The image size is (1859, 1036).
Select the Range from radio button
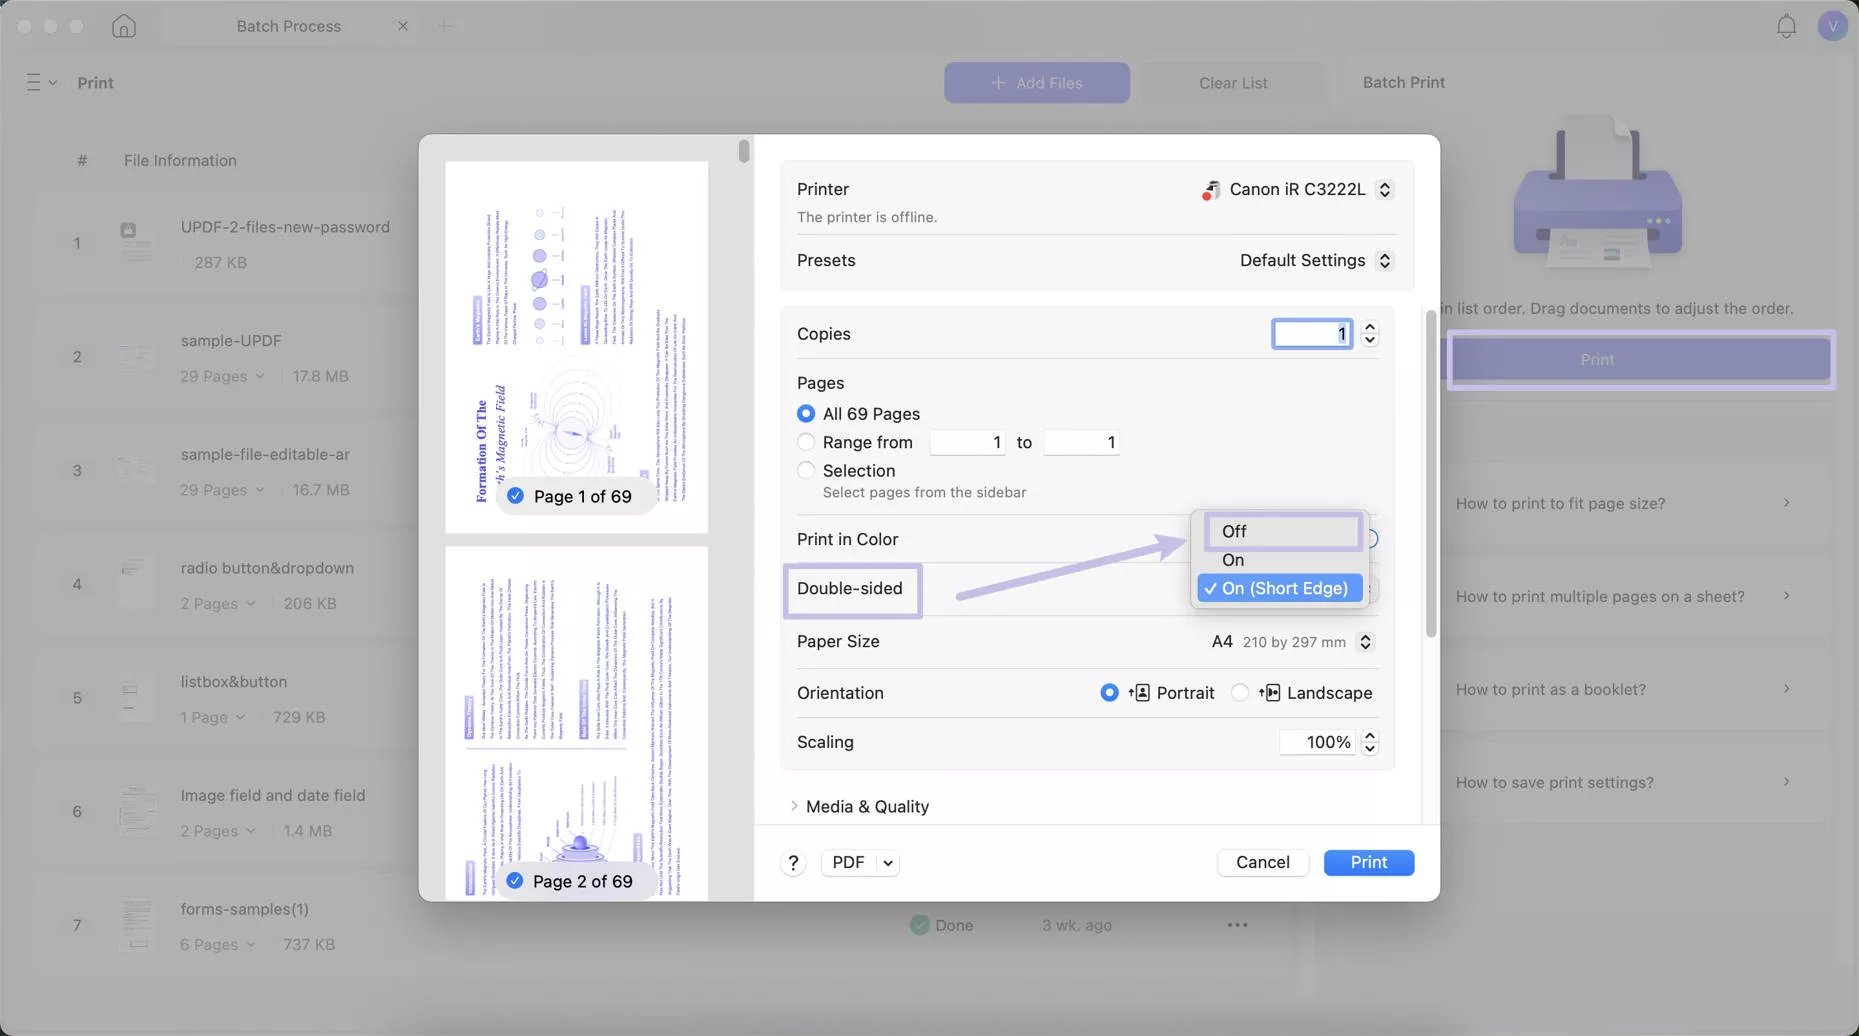(x=806, y=442)
